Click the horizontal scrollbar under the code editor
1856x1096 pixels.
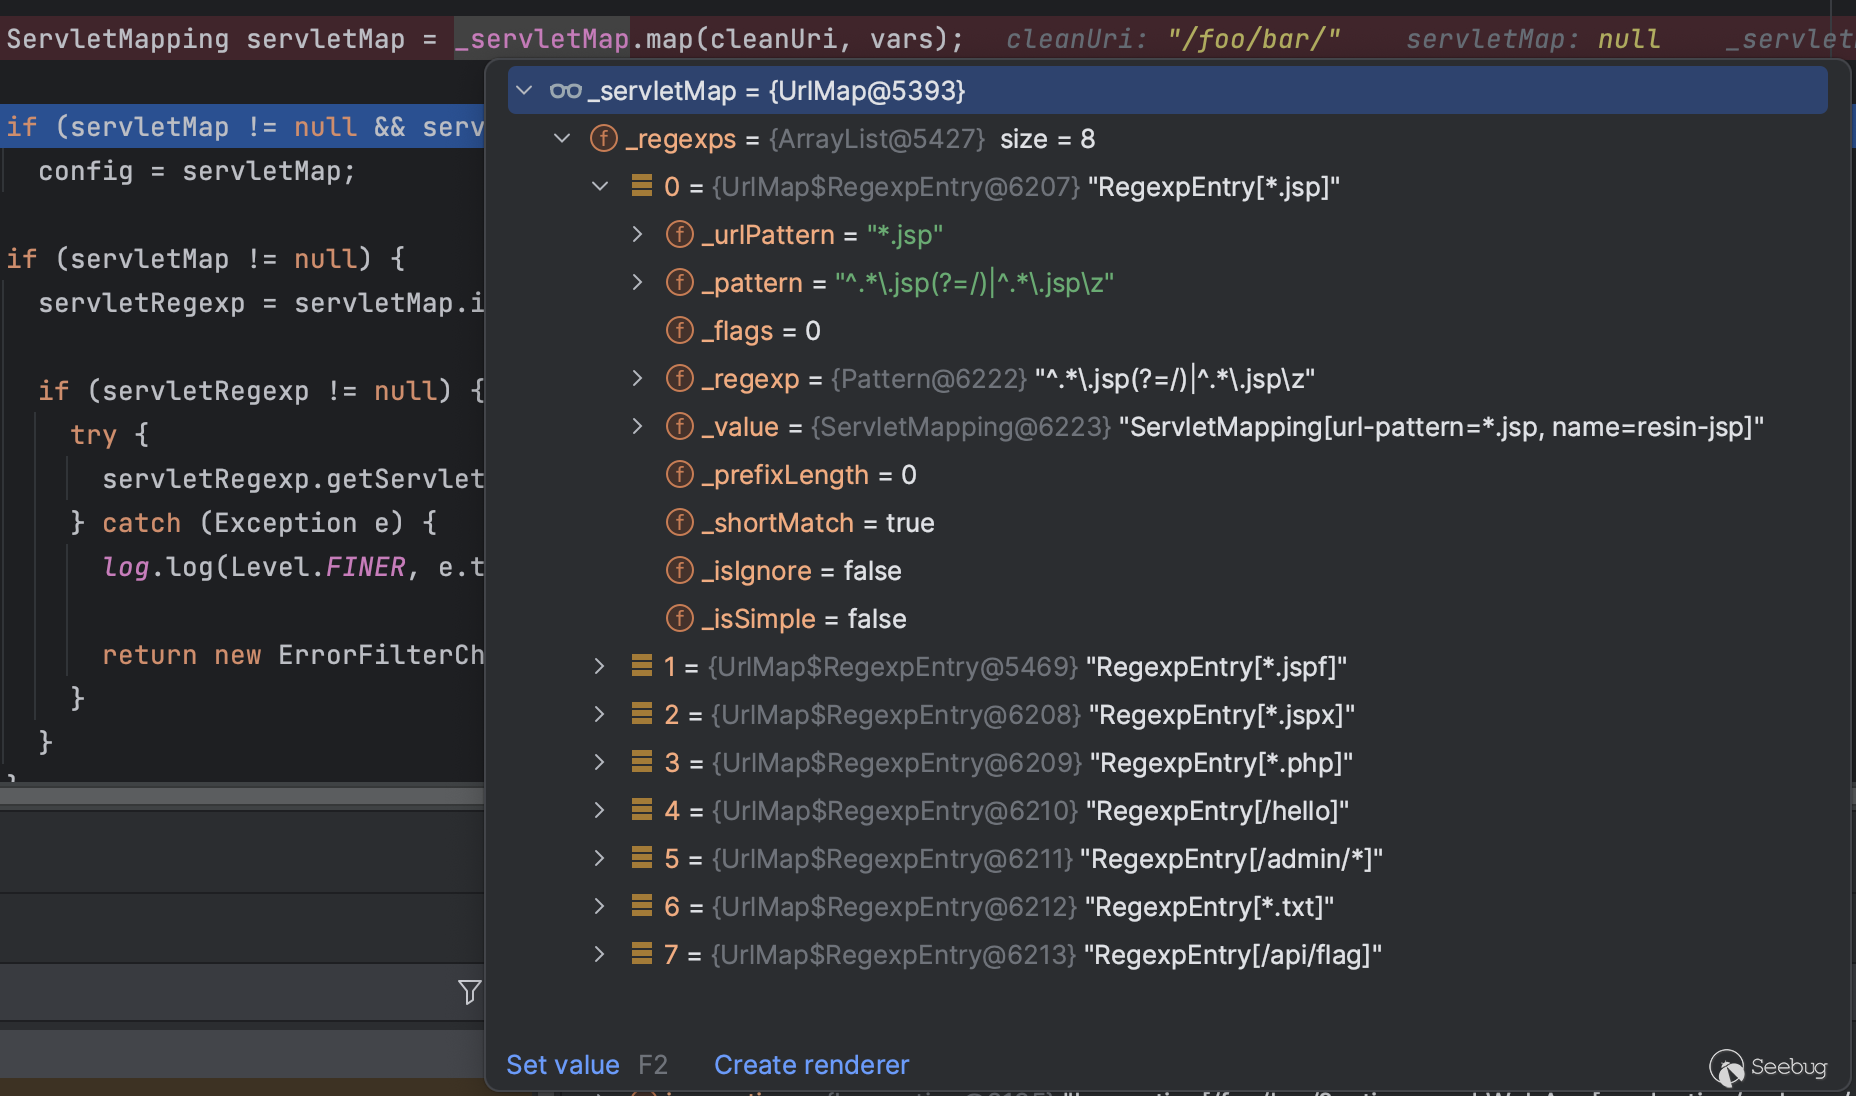click(242, 796)
